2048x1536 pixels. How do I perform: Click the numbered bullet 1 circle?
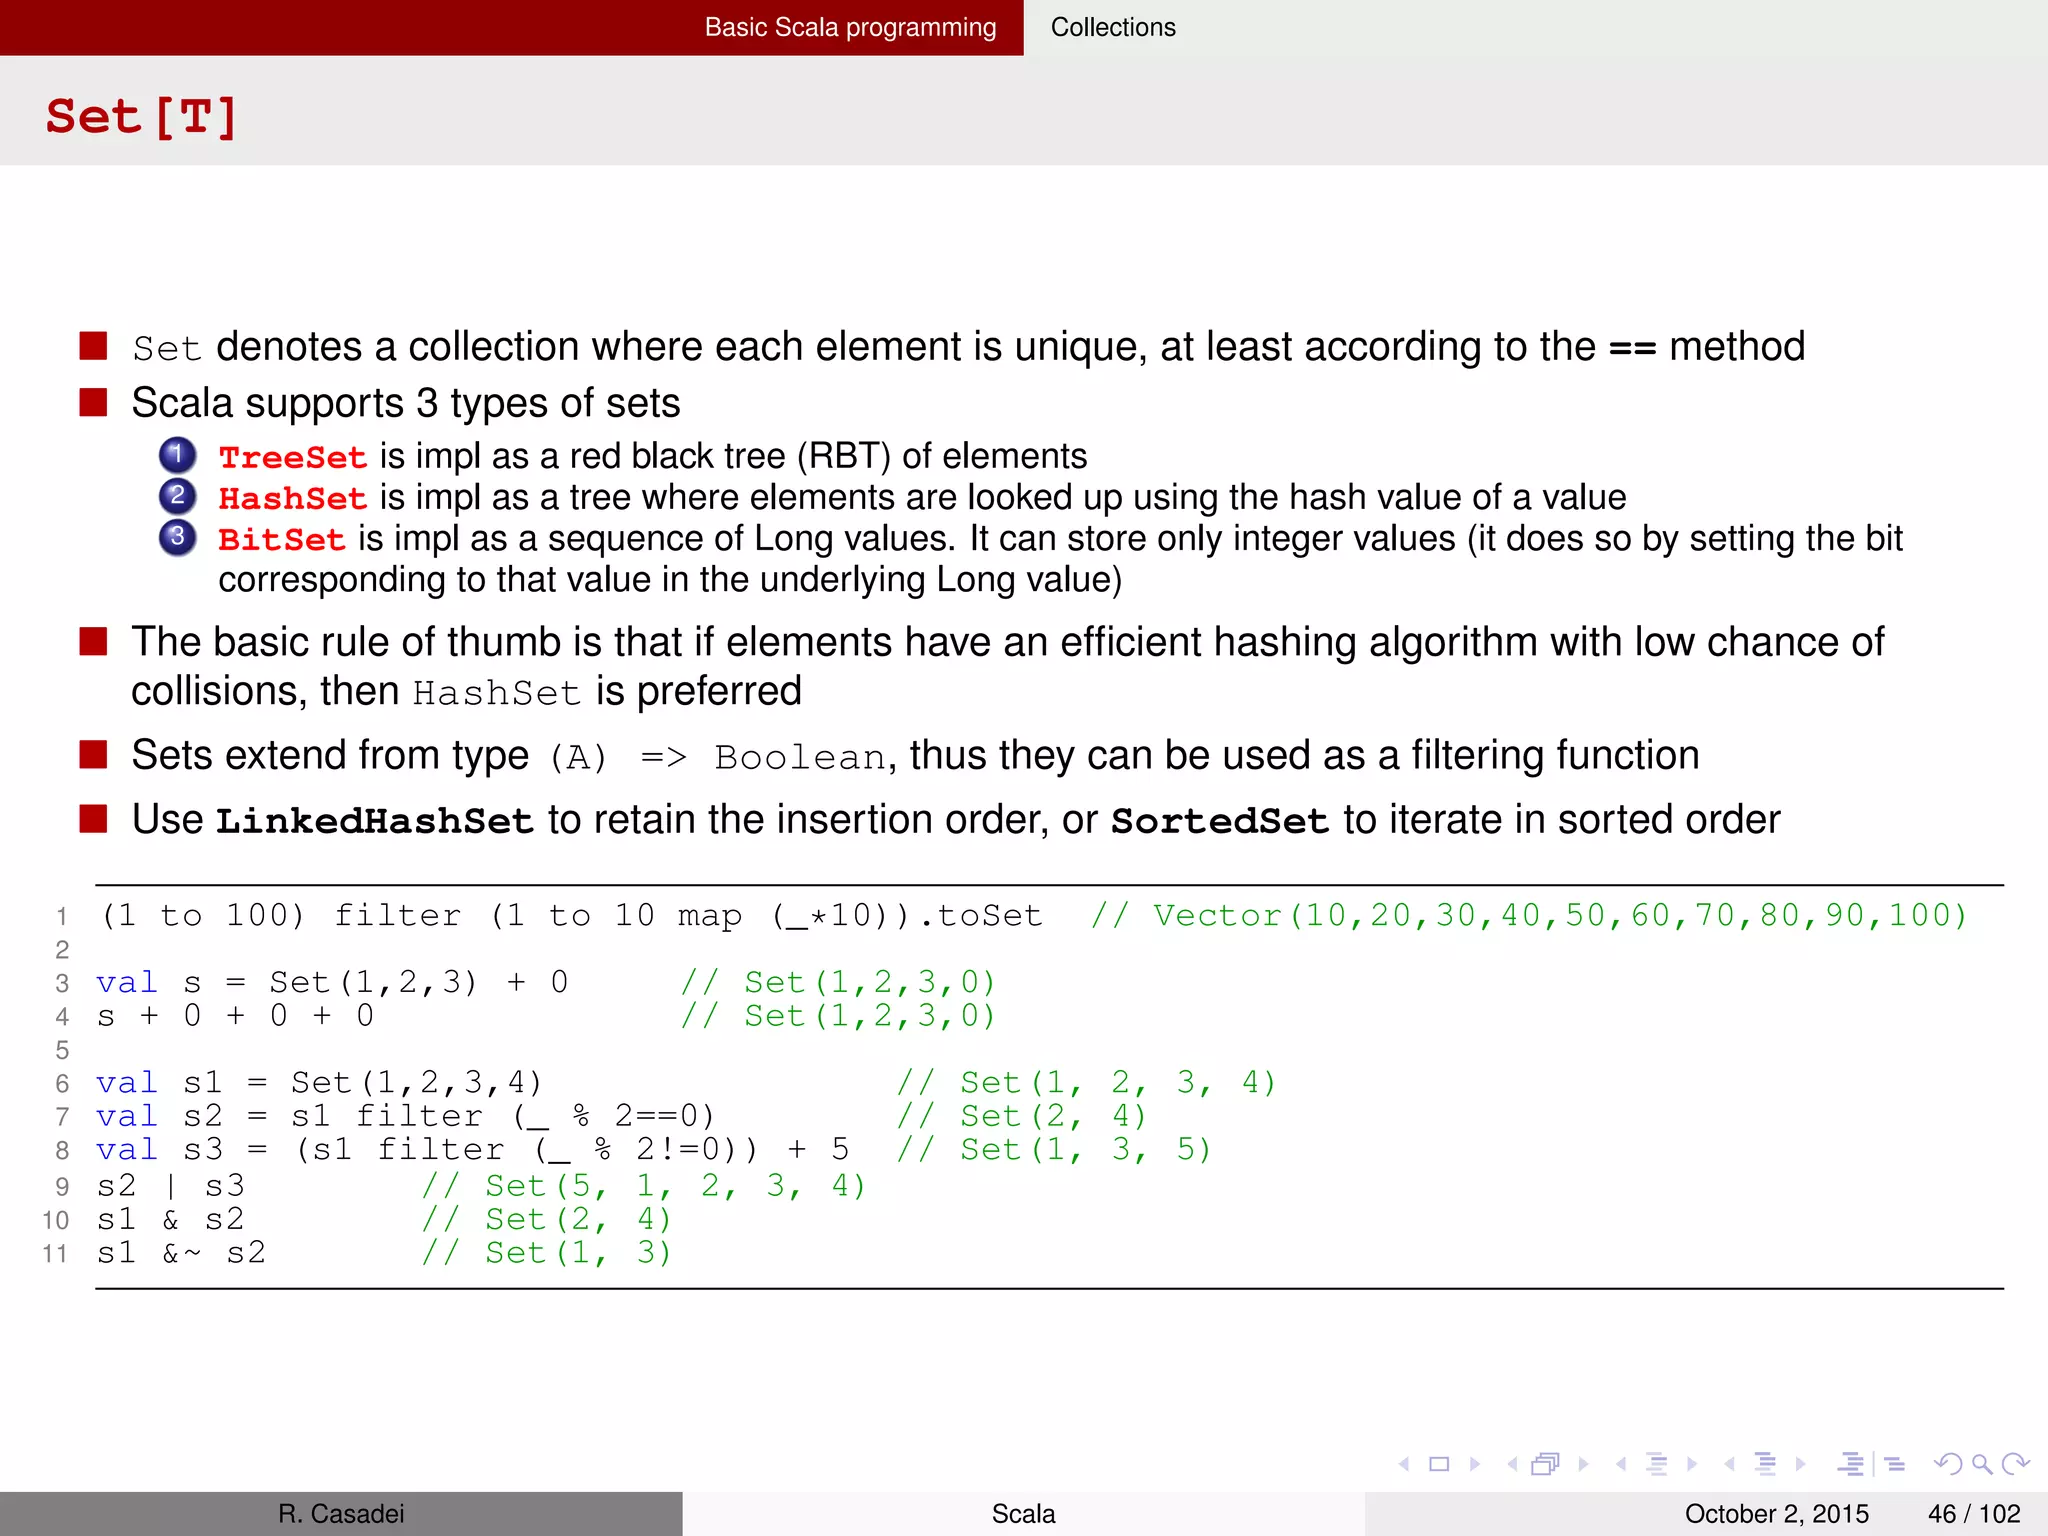click(x=177, y=455)
